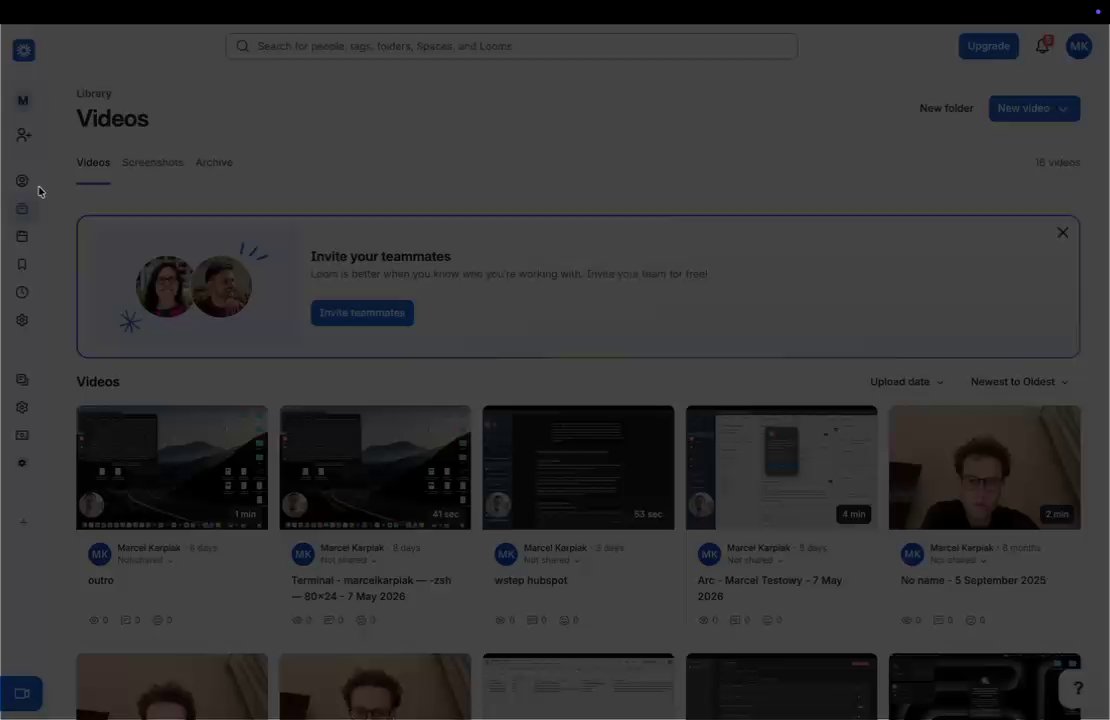1110x720 pixels.
Task: Click the 16 videos count text
Action: pos(1058,162)
